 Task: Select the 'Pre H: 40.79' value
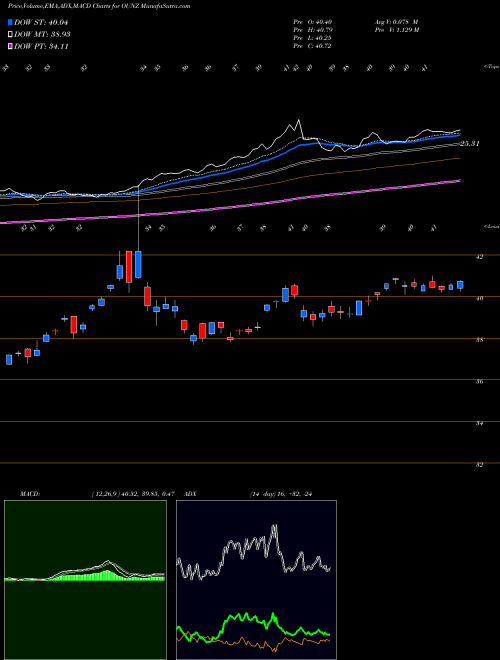312,30
